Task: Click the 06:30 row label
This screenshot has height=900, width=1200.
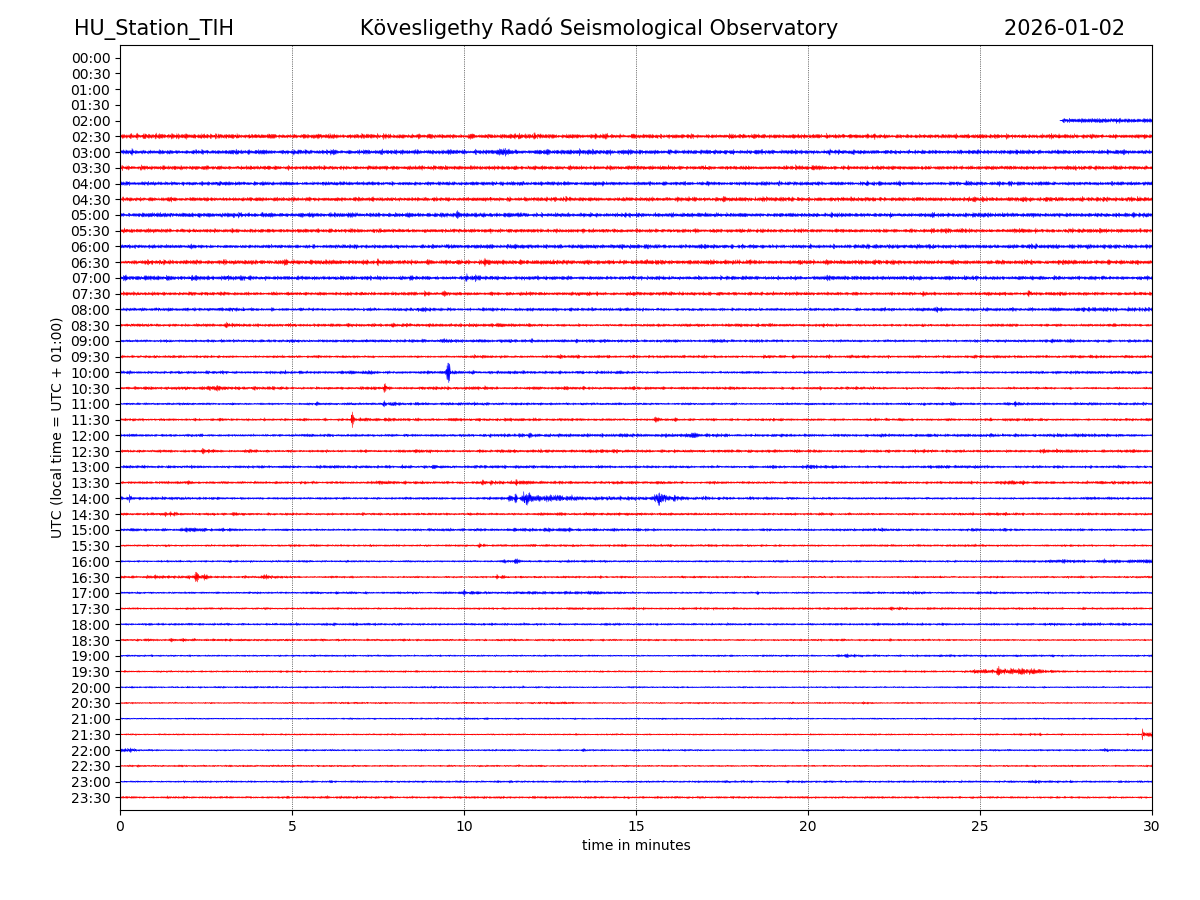Action: [91, 263]
